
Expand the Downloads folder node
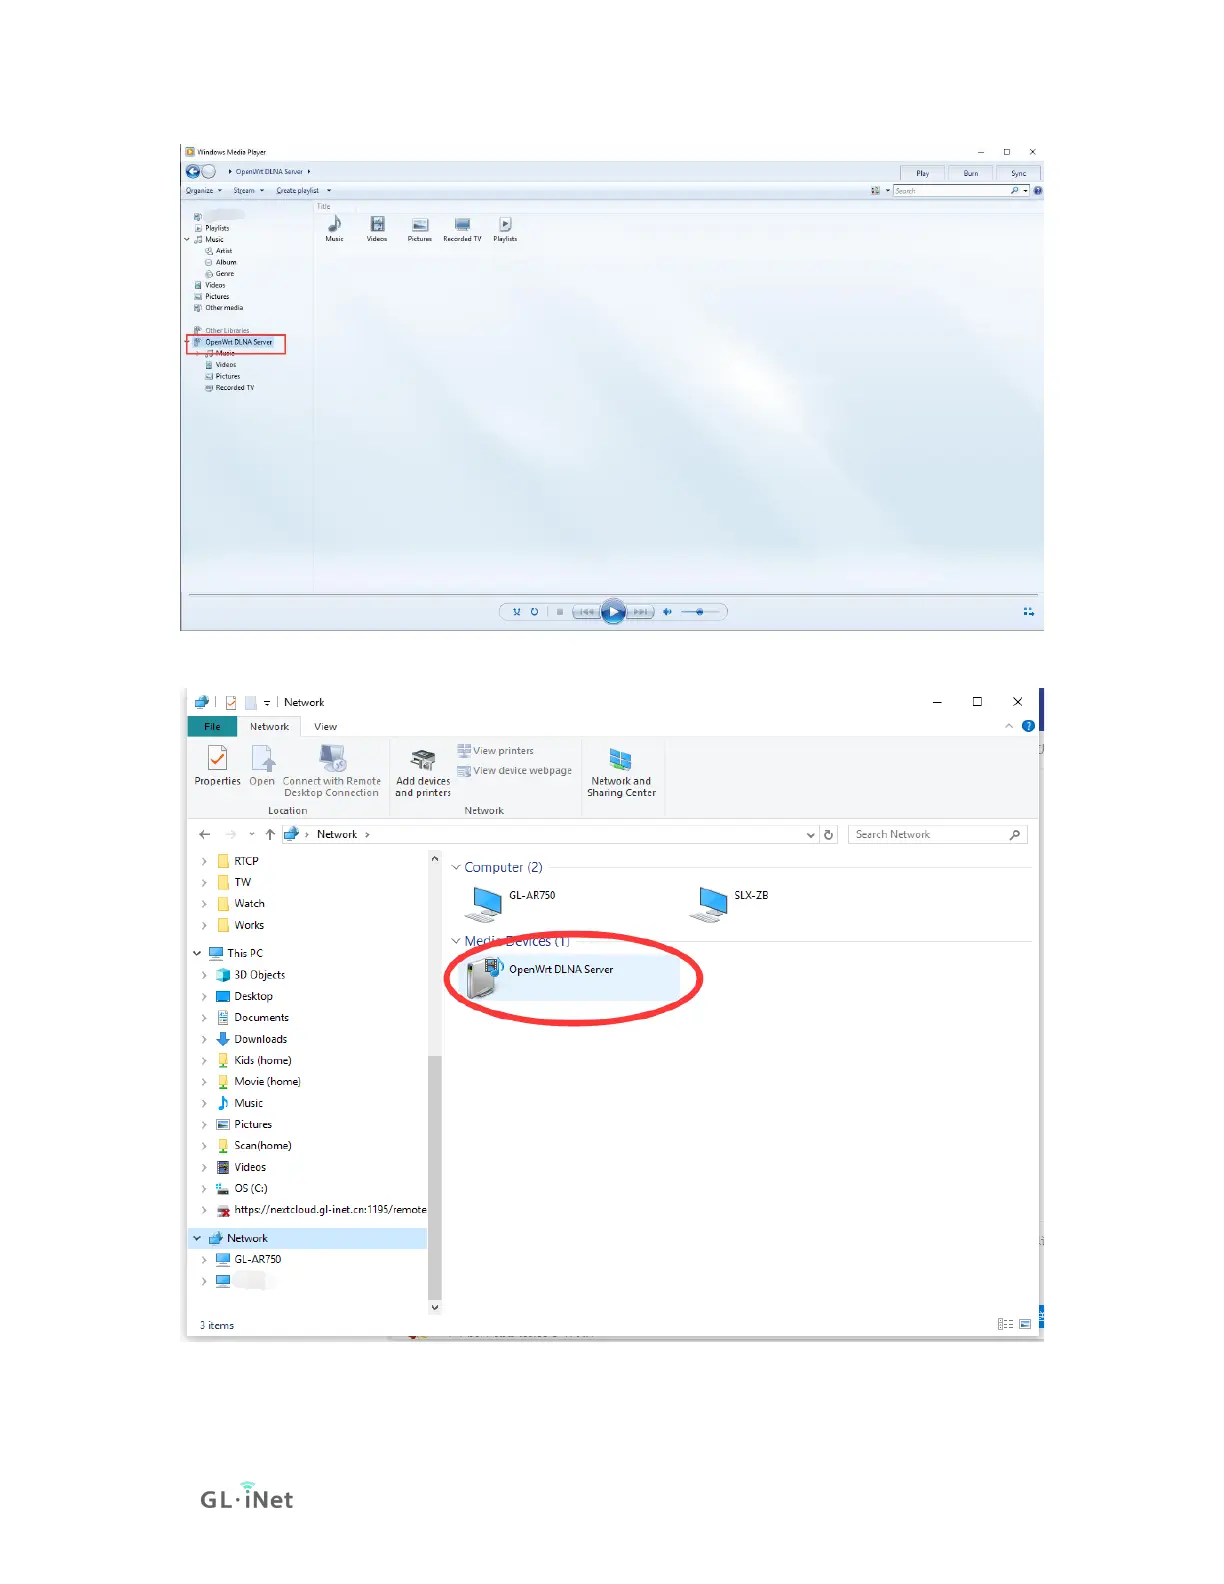coord(205,1039)
